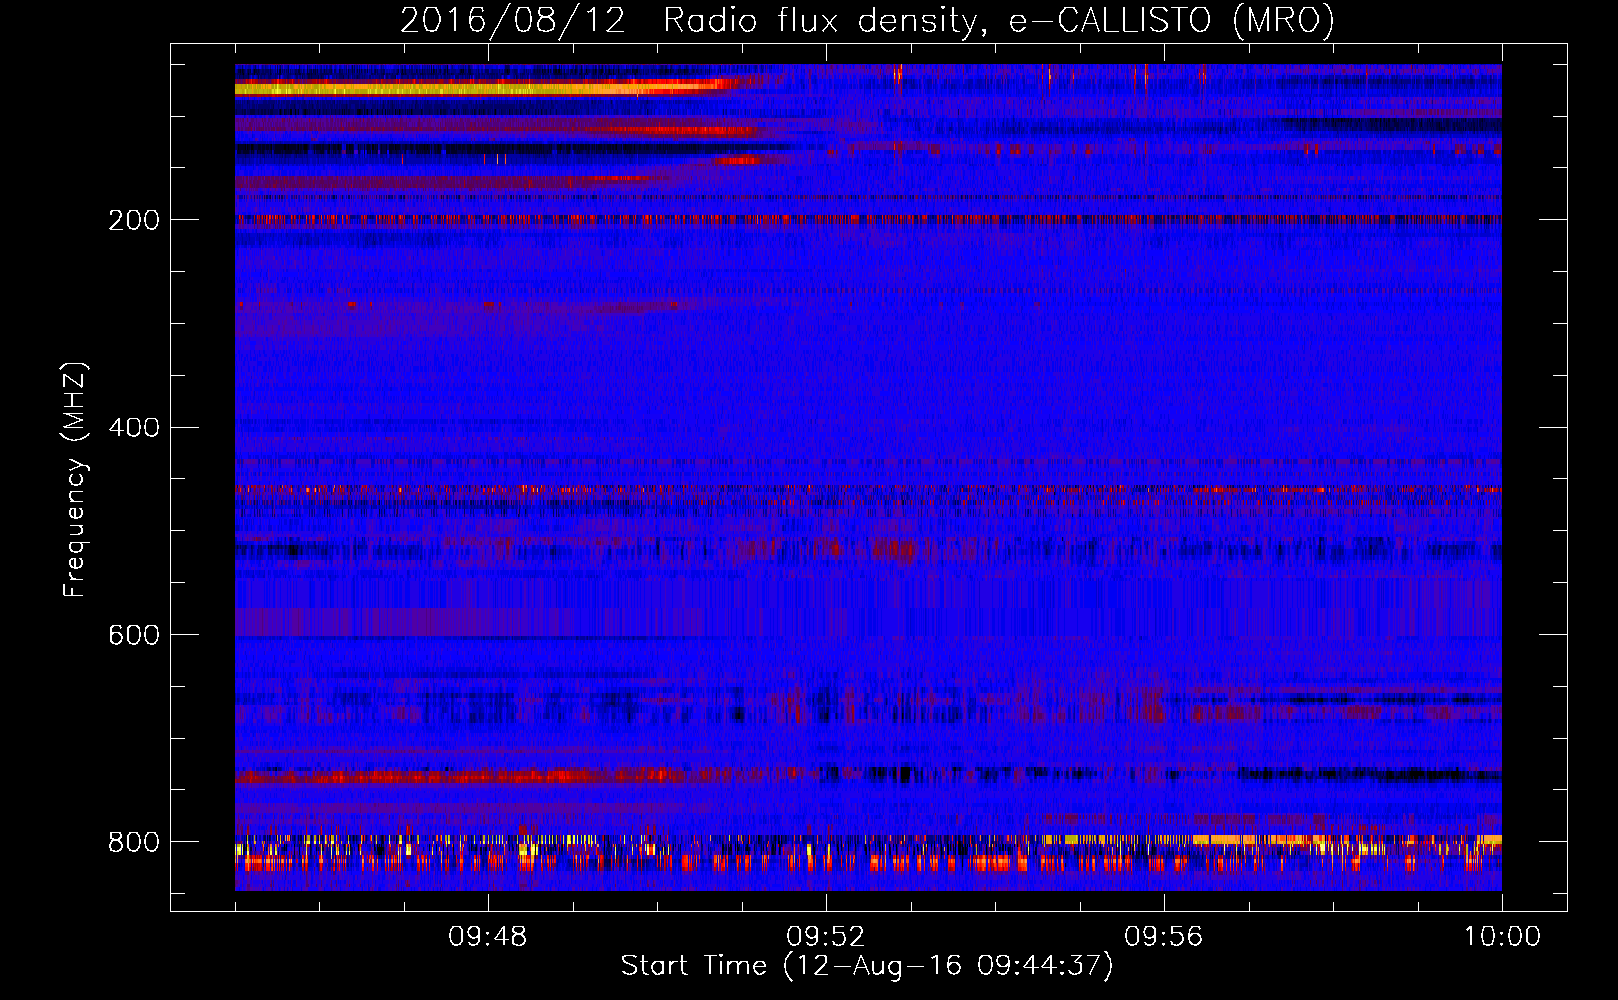Click the bright yellow emission band at top

click(450, 89)
